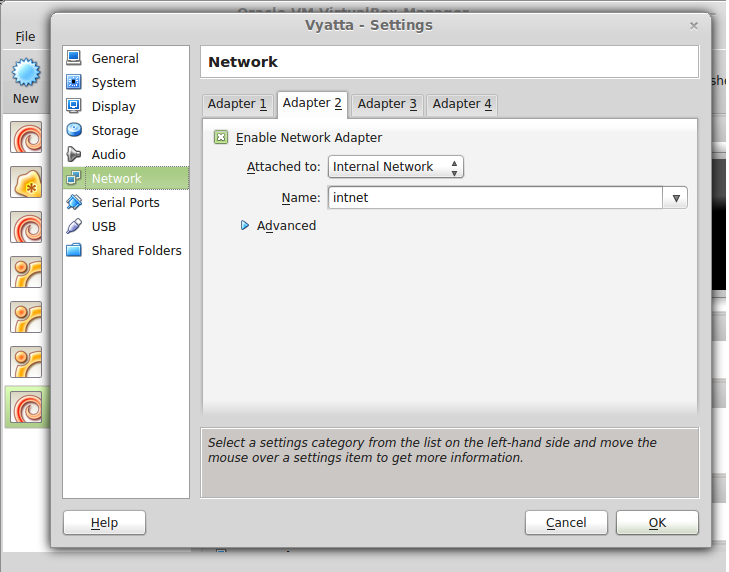Click into the intnet Name field
Image resolution: width=729 pixels, height=572 pixels.
[x=495, y=198]
